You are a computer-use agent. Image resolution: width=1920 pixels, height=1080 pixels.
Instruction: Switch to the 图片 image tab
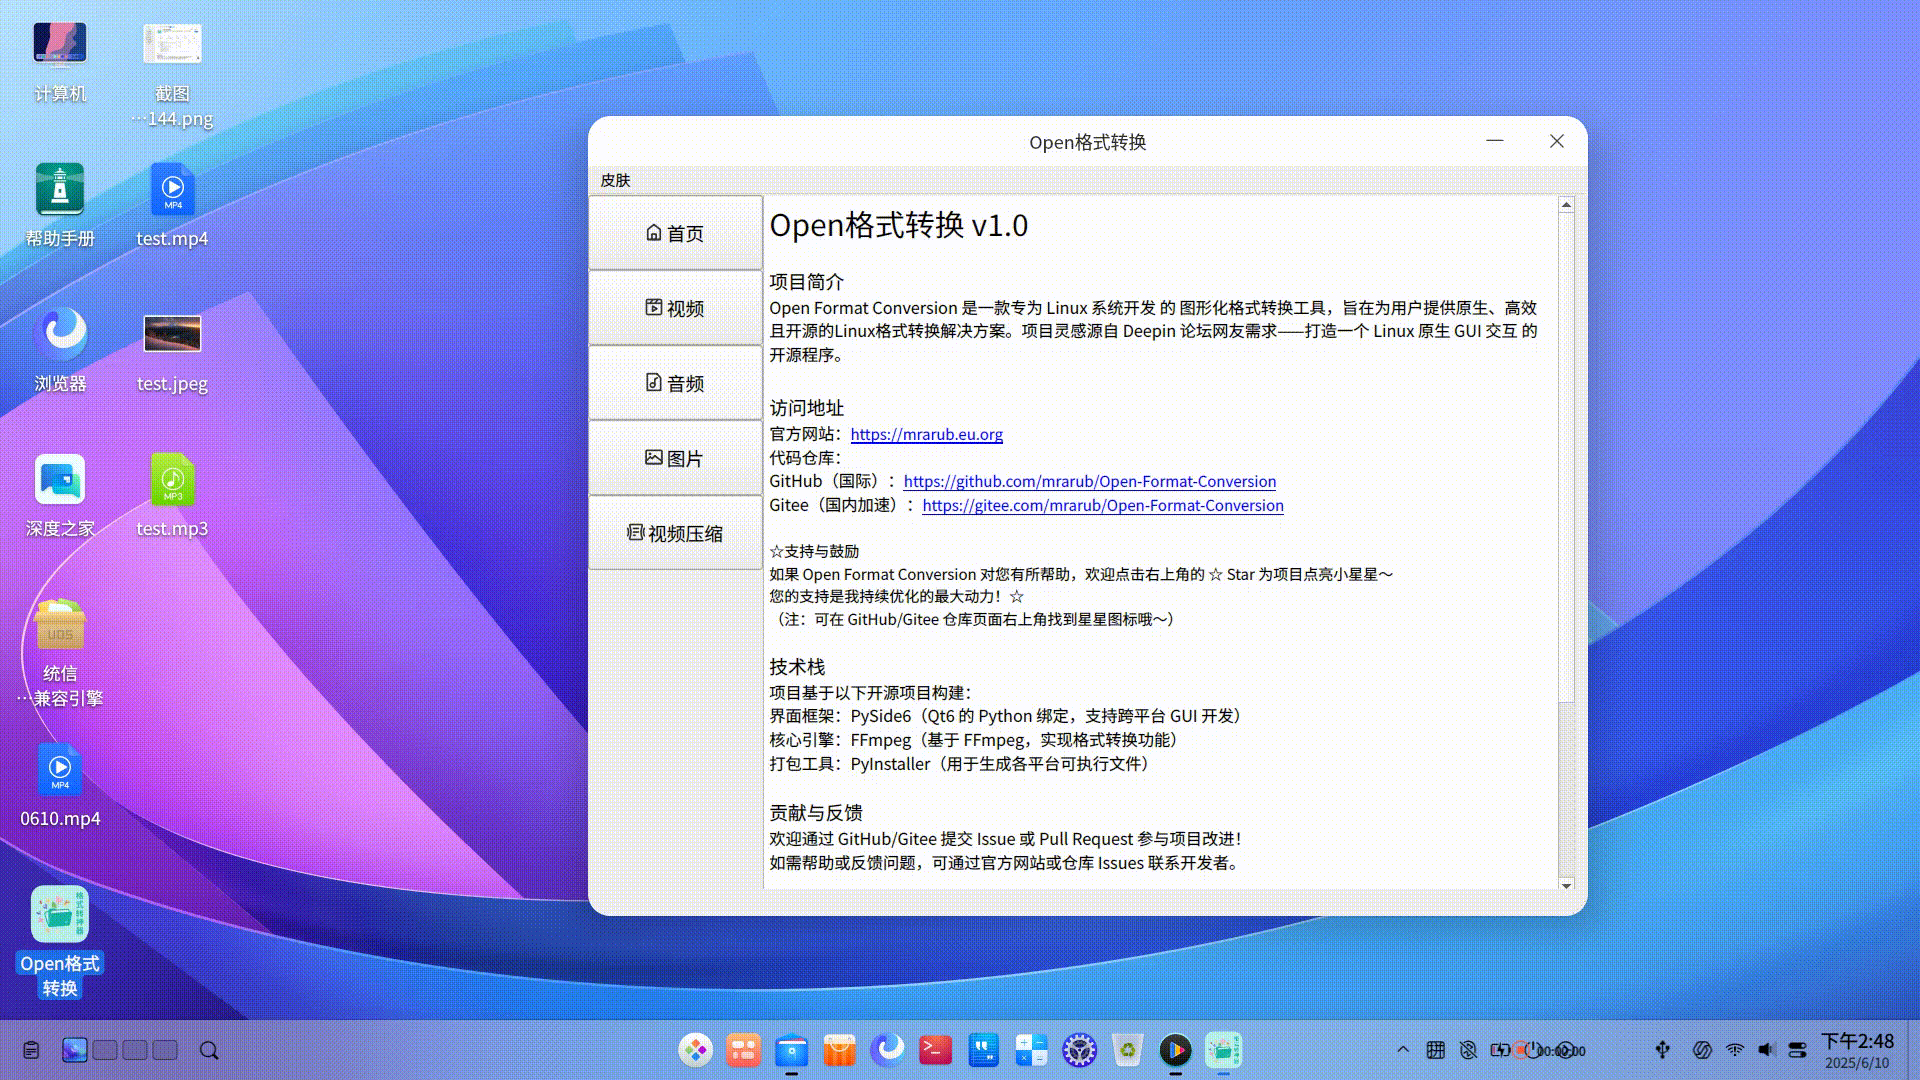[675, 458]
